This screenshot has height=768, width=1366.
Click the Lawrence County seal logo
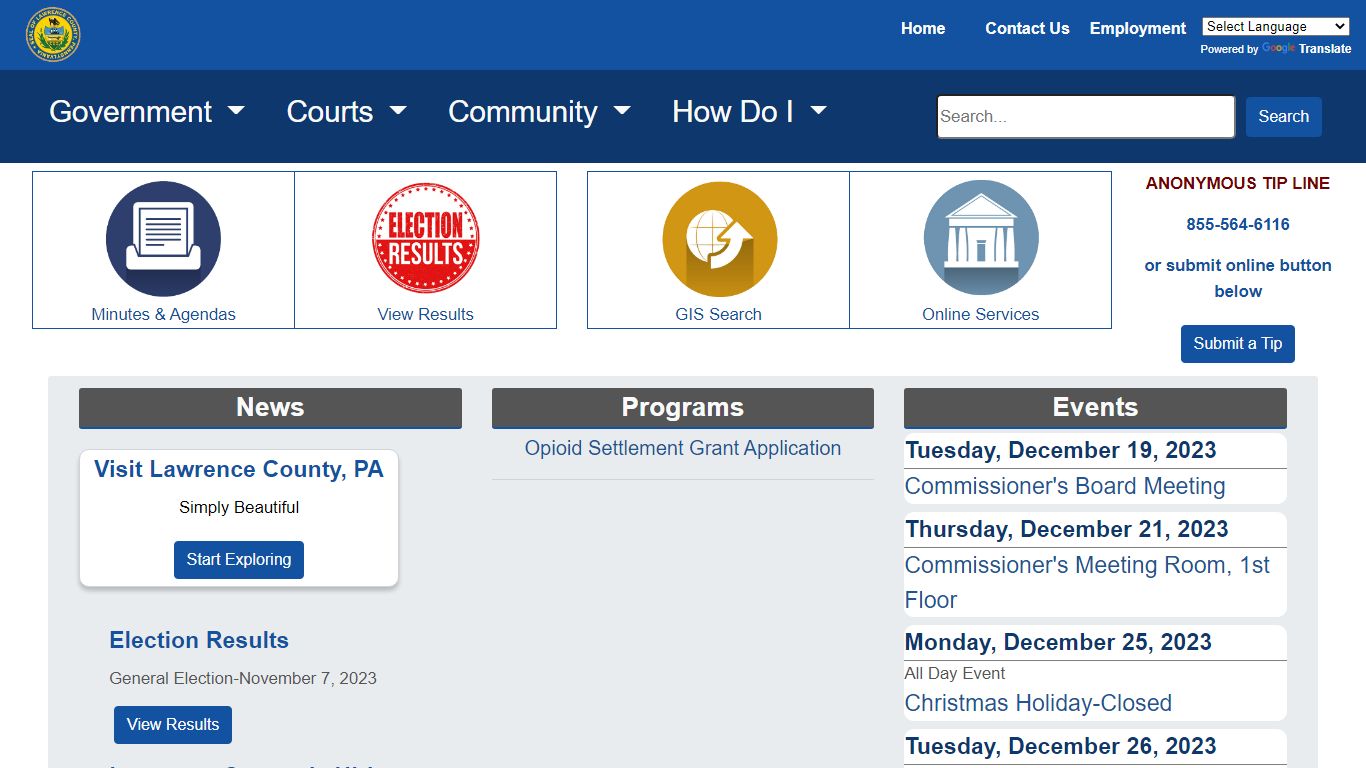tap(53, 35)
